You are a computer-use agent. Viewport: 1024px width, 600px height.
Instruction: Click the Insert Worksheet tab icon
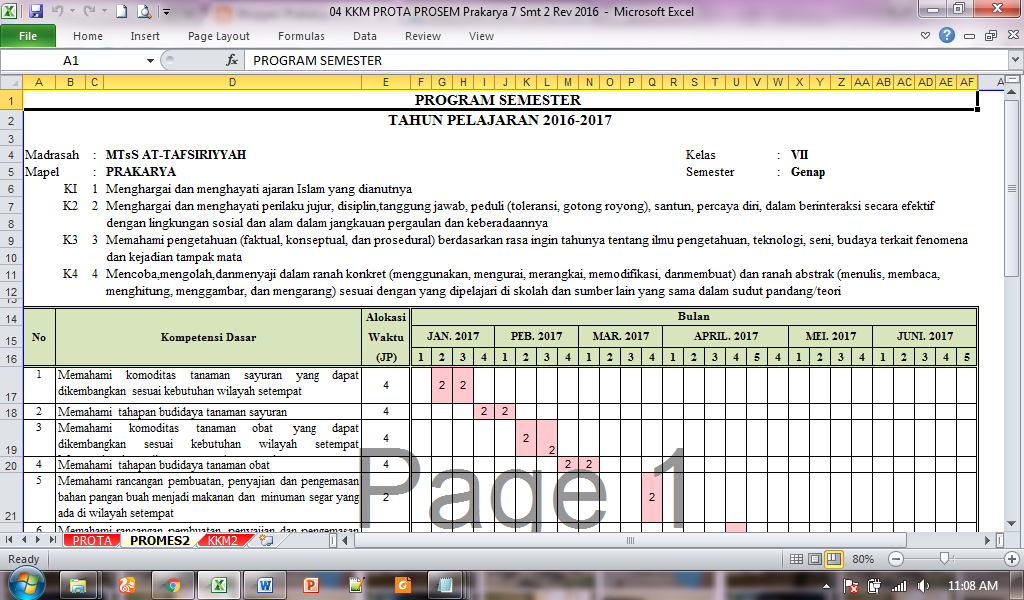pyautogui.click(x=266, y=540)
